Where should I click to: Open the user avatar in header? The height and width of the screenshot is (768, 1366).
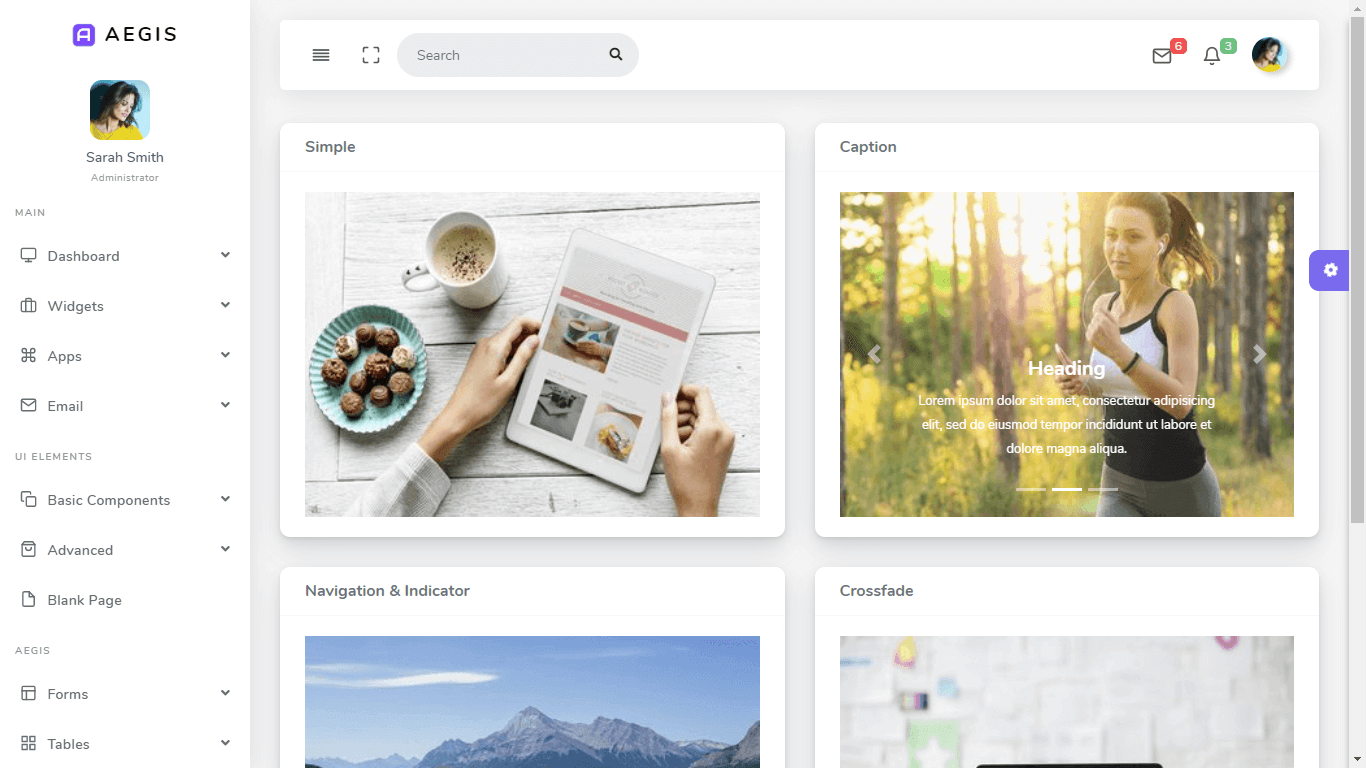1269,55
